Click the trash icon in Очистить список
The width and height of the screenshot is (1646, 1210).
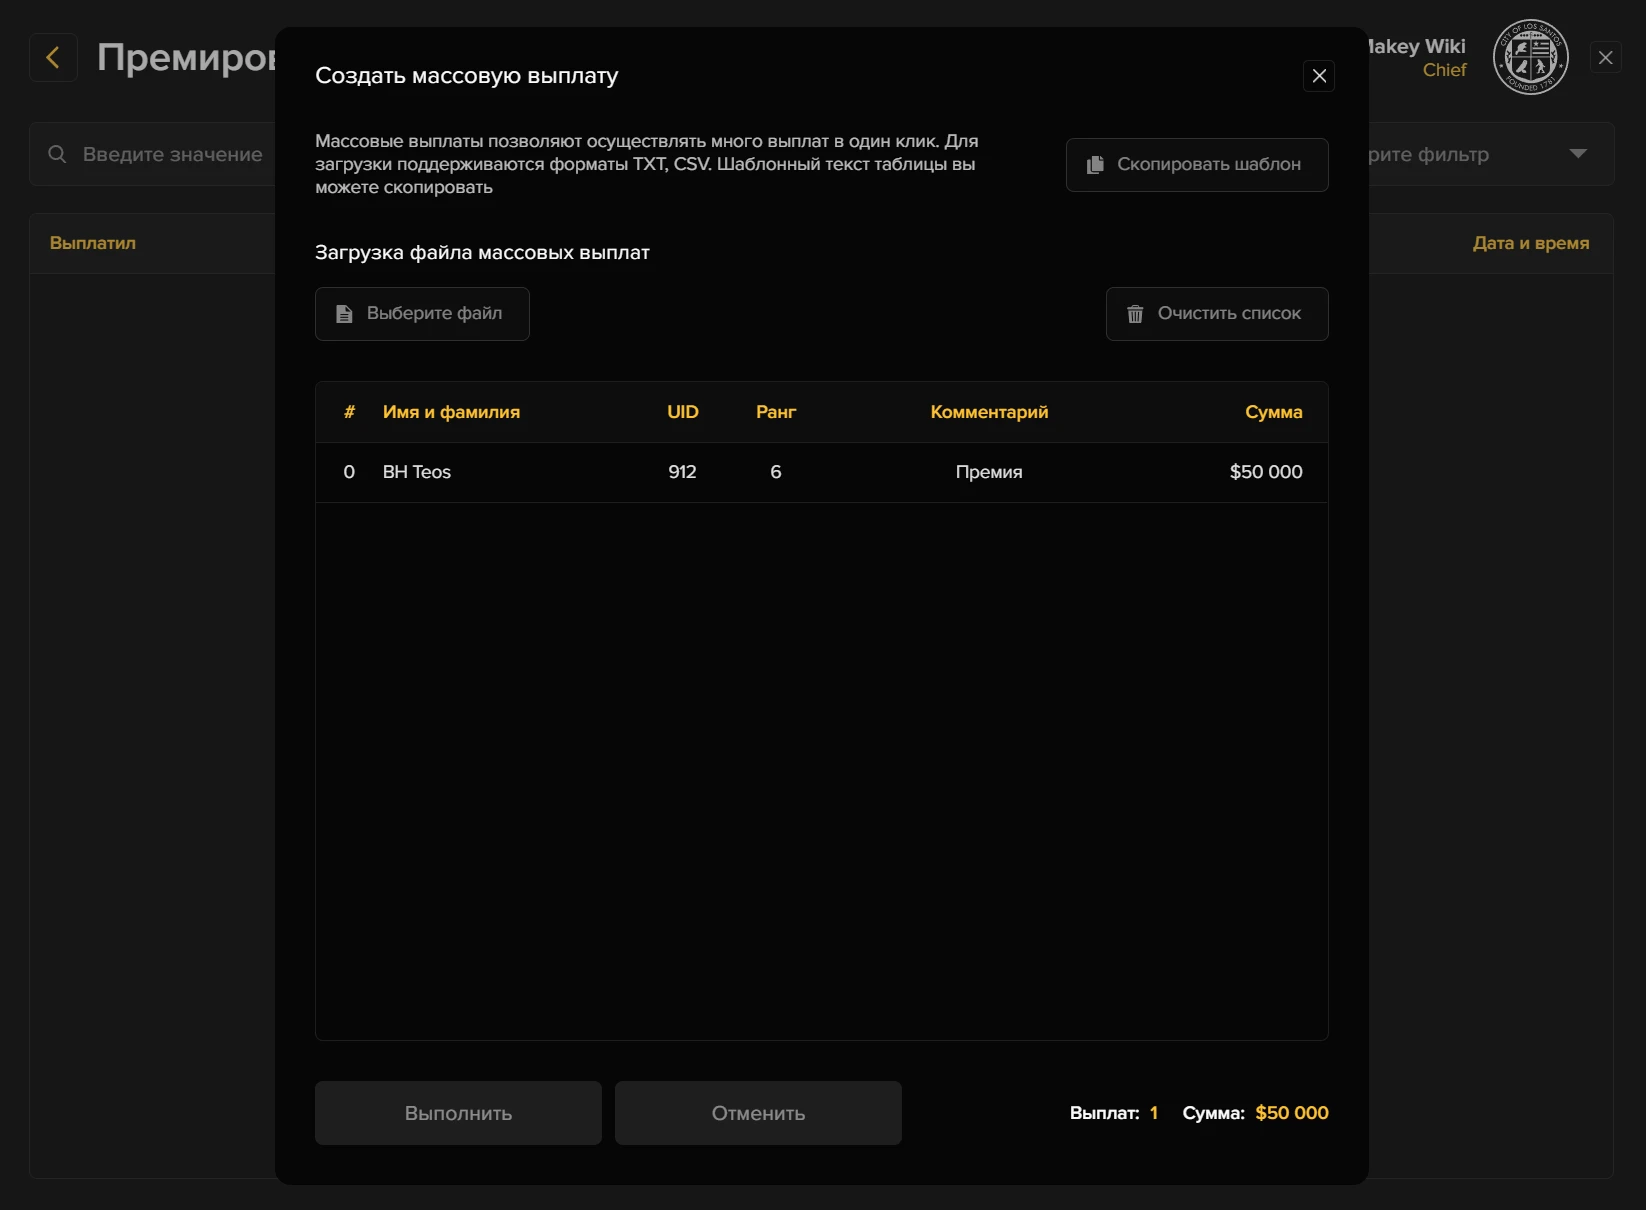[1135, 314]
